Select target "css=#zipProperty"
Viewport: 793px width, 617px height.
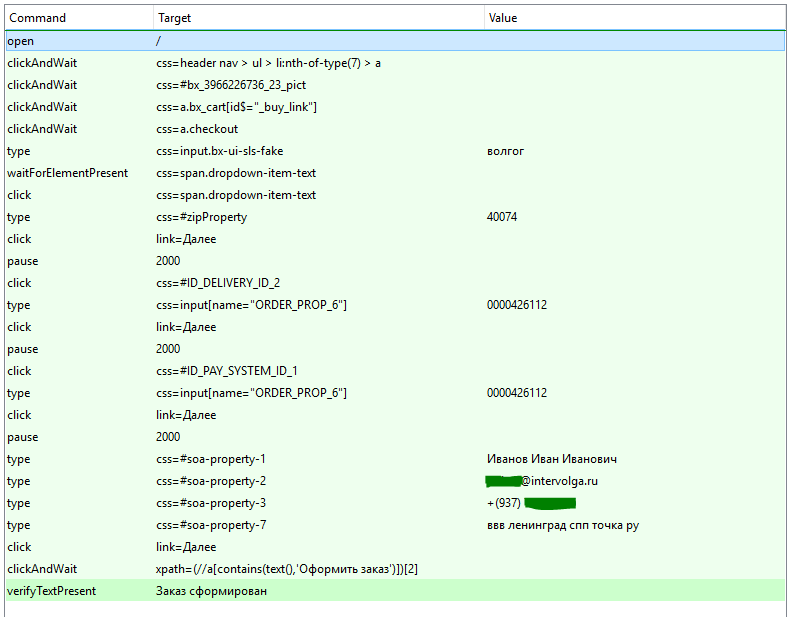(x=201, y=217)
